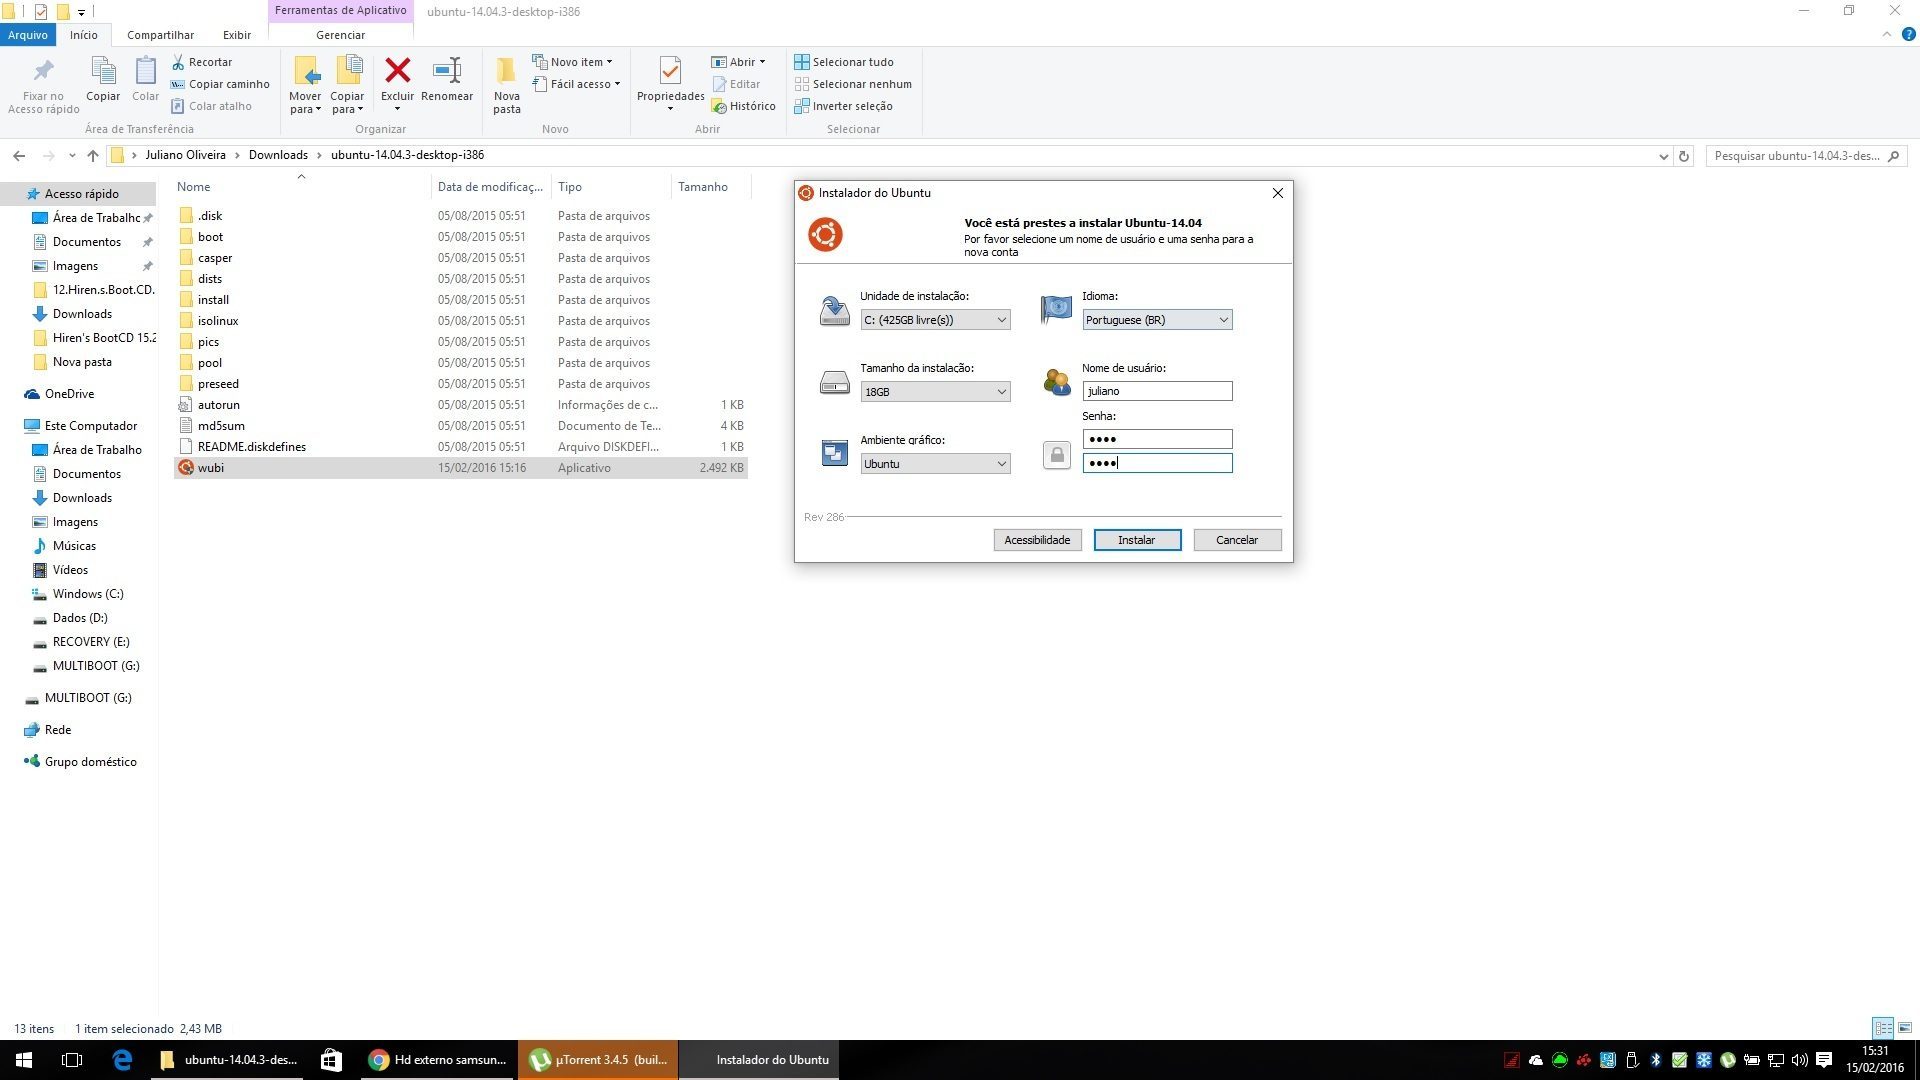Open the Store icon on taskbar
Image resolution: width=1920 pixels, height=1080 pixels.
[331, 1060]
